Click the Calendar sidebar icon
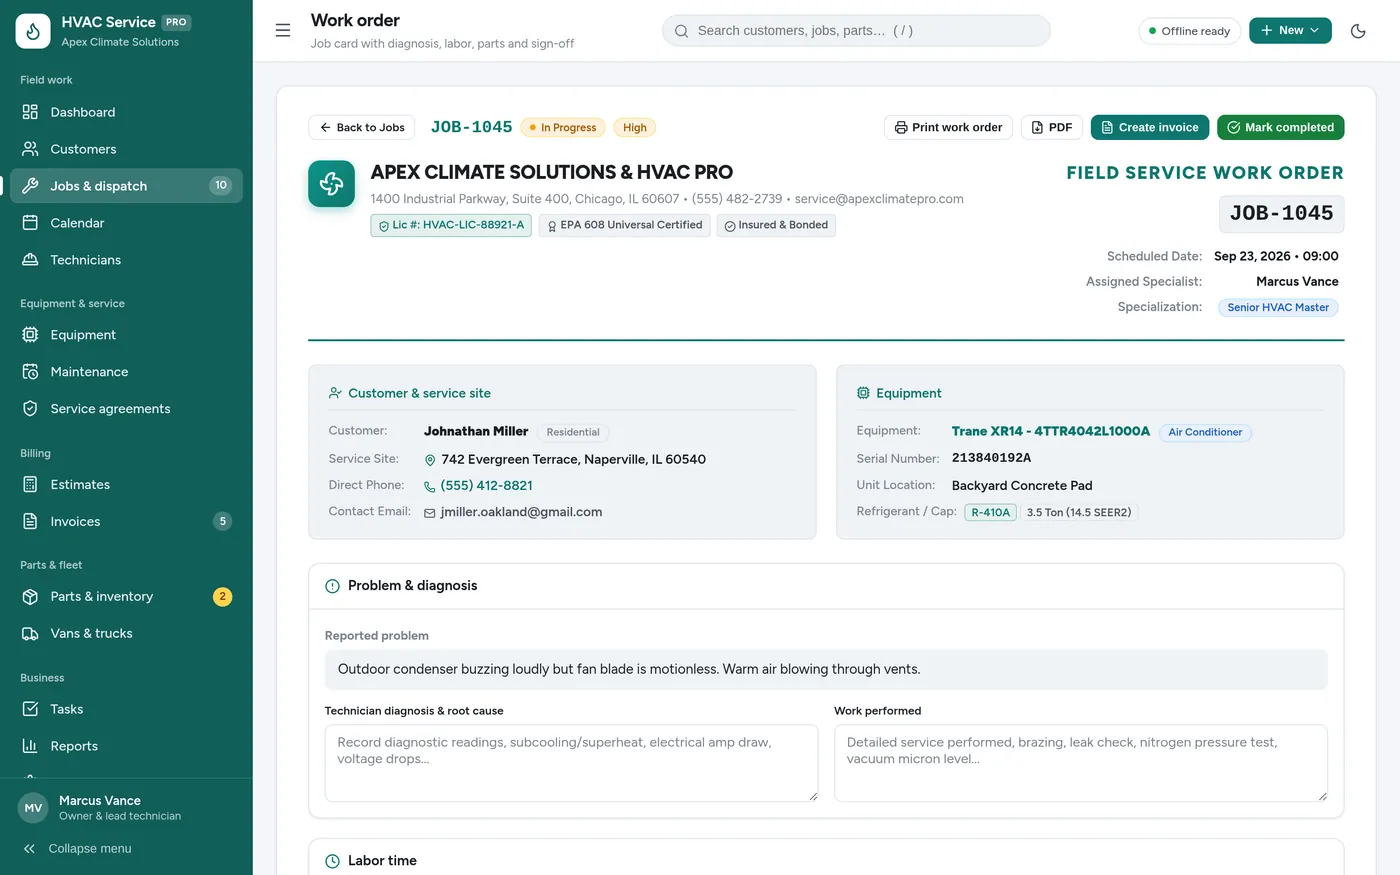Screen dimensions: 1400x875 point(30,223)
